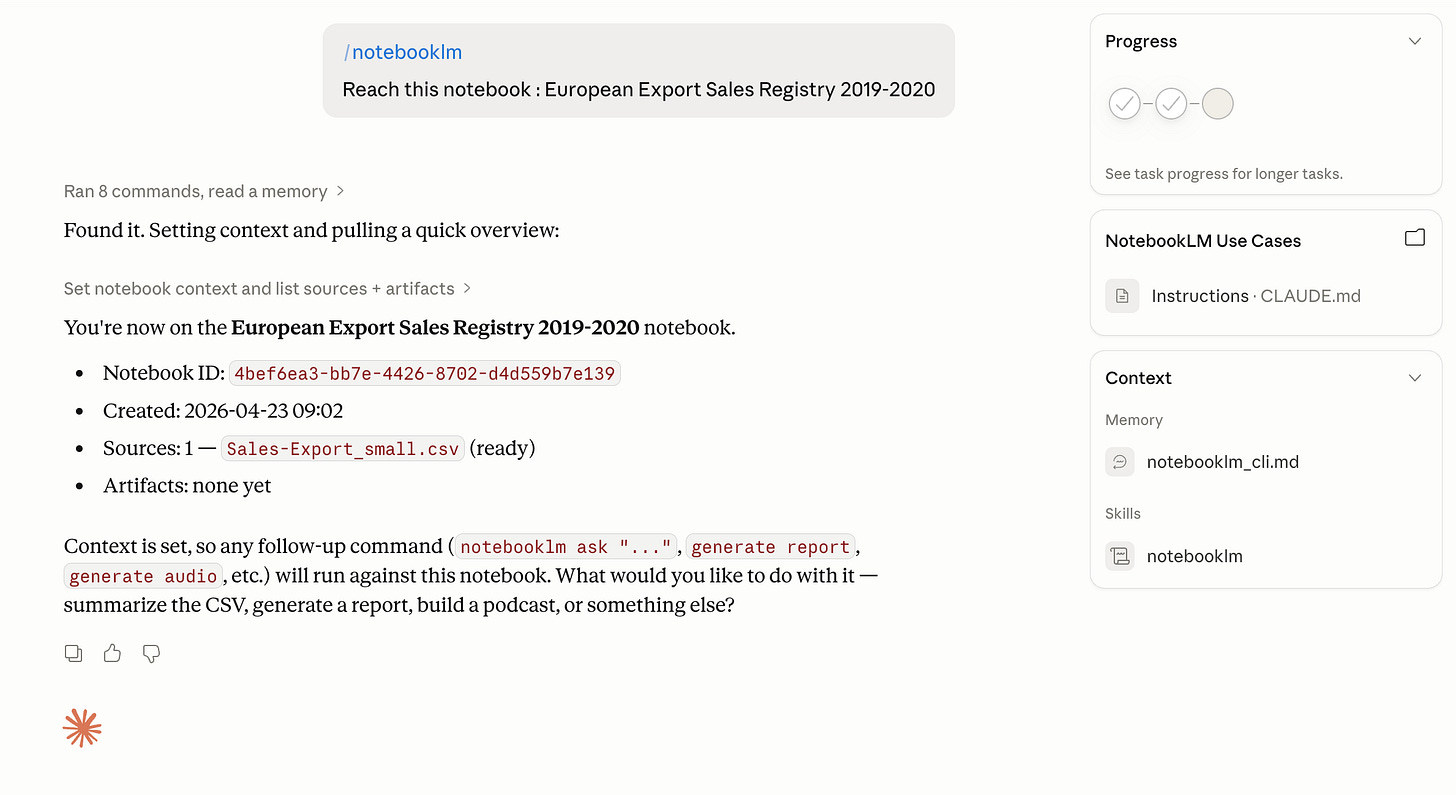Click the user message 'Reach this notebook' text

[x=639, y=89]
